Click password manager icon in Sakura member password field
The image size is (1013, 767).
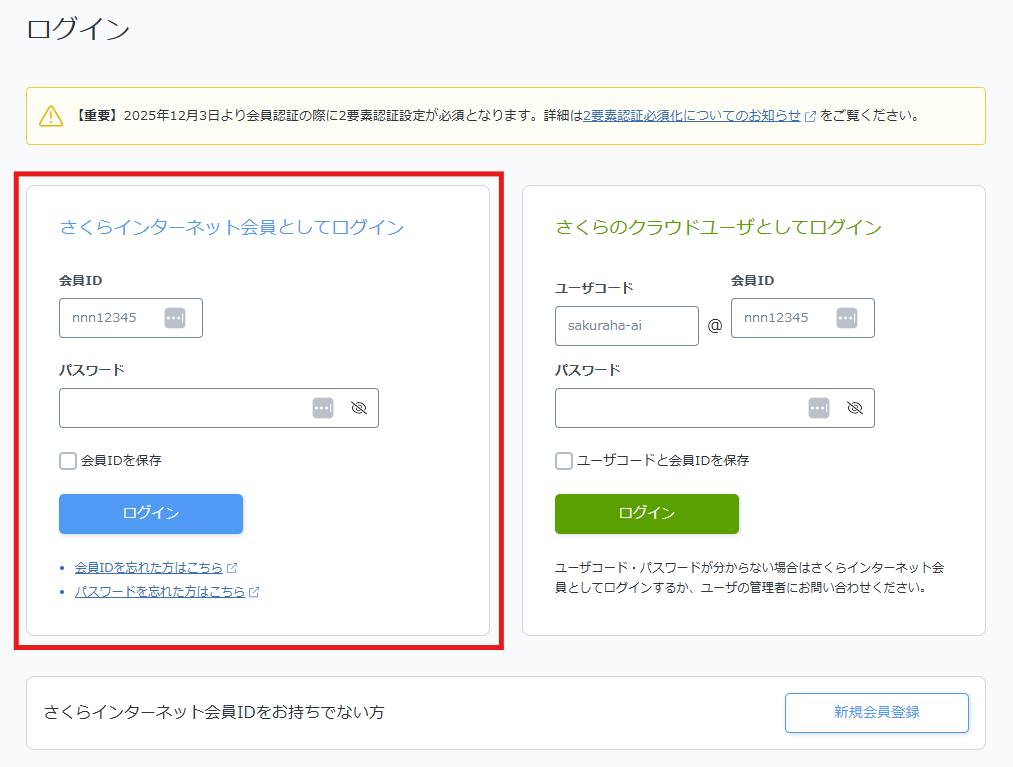coord(323,408)
